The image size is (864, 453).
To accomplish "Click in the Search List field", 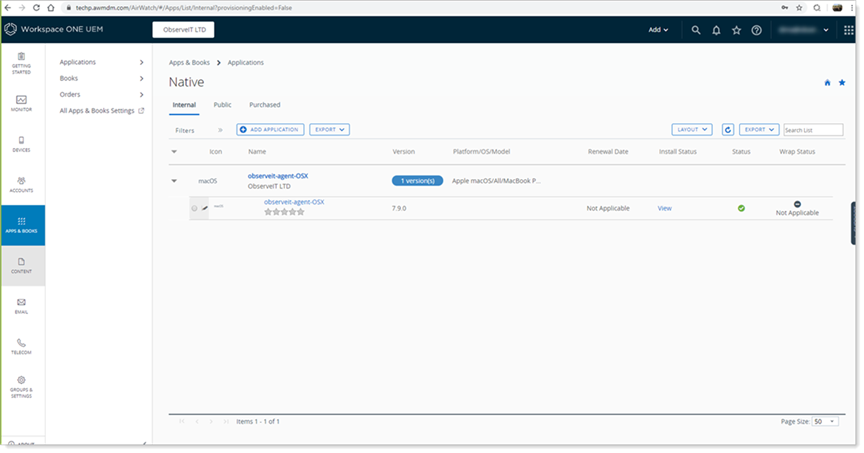I will pyautogui.click(x=813, y=130).
